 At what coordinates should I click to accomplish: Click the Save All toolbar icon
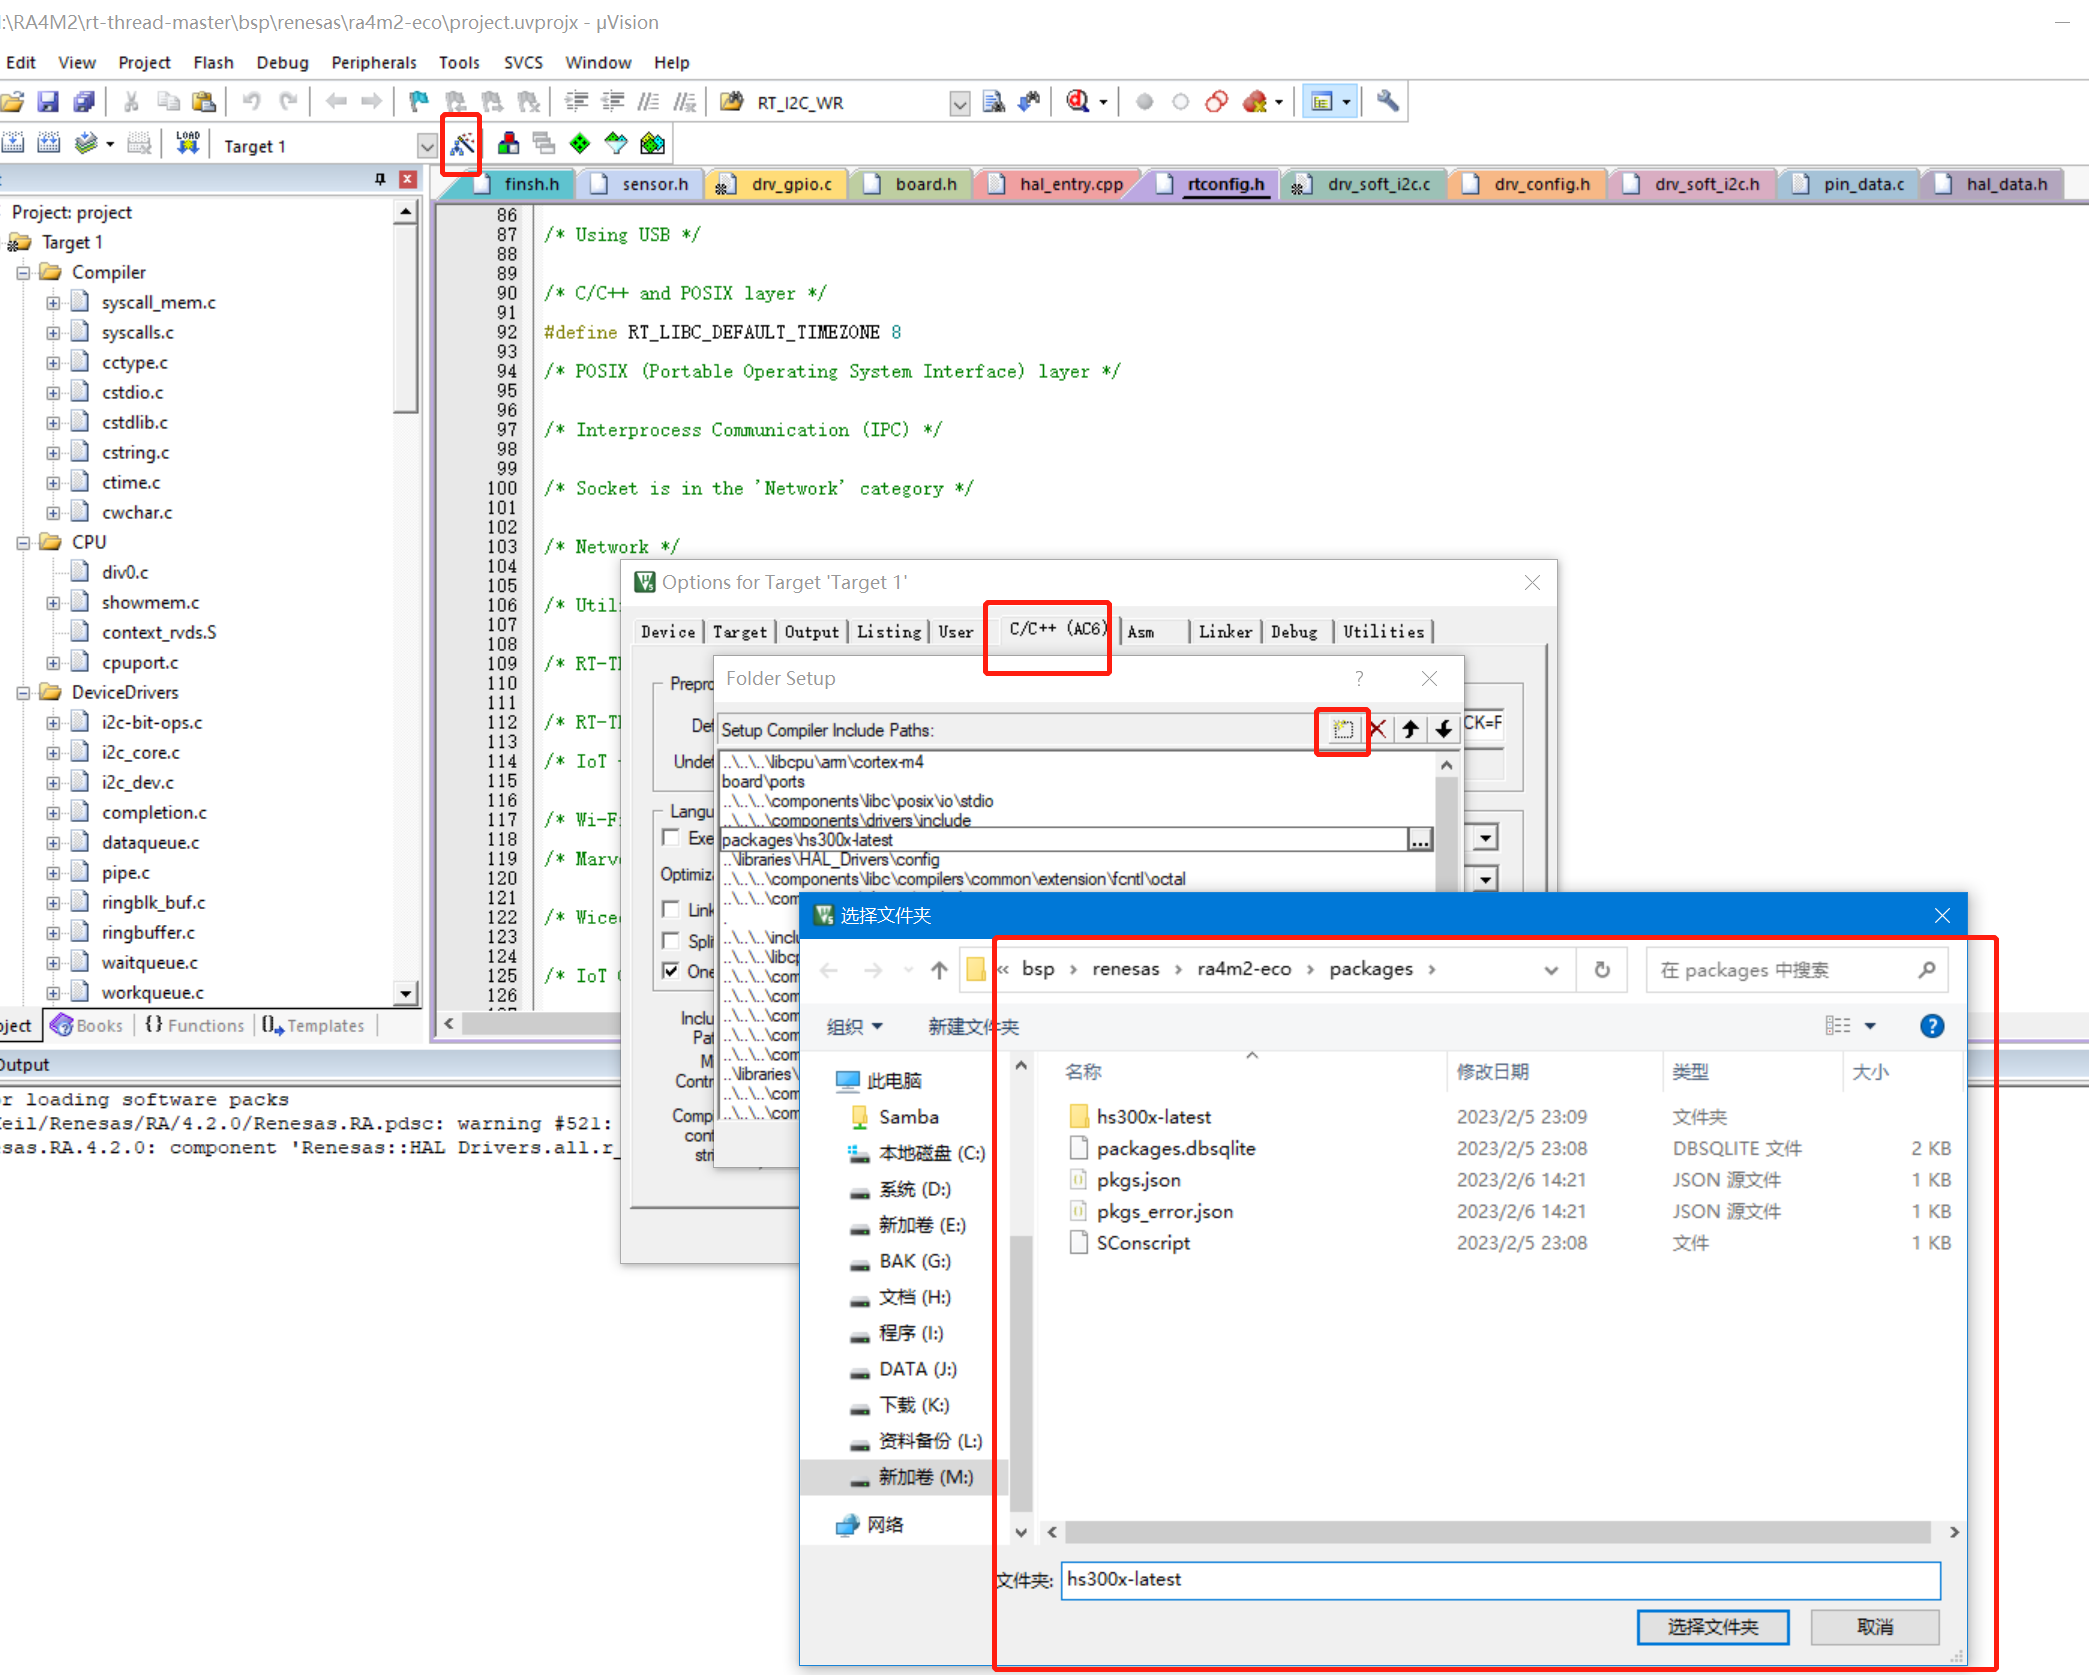pyautogui.click(x=84, y=101)
